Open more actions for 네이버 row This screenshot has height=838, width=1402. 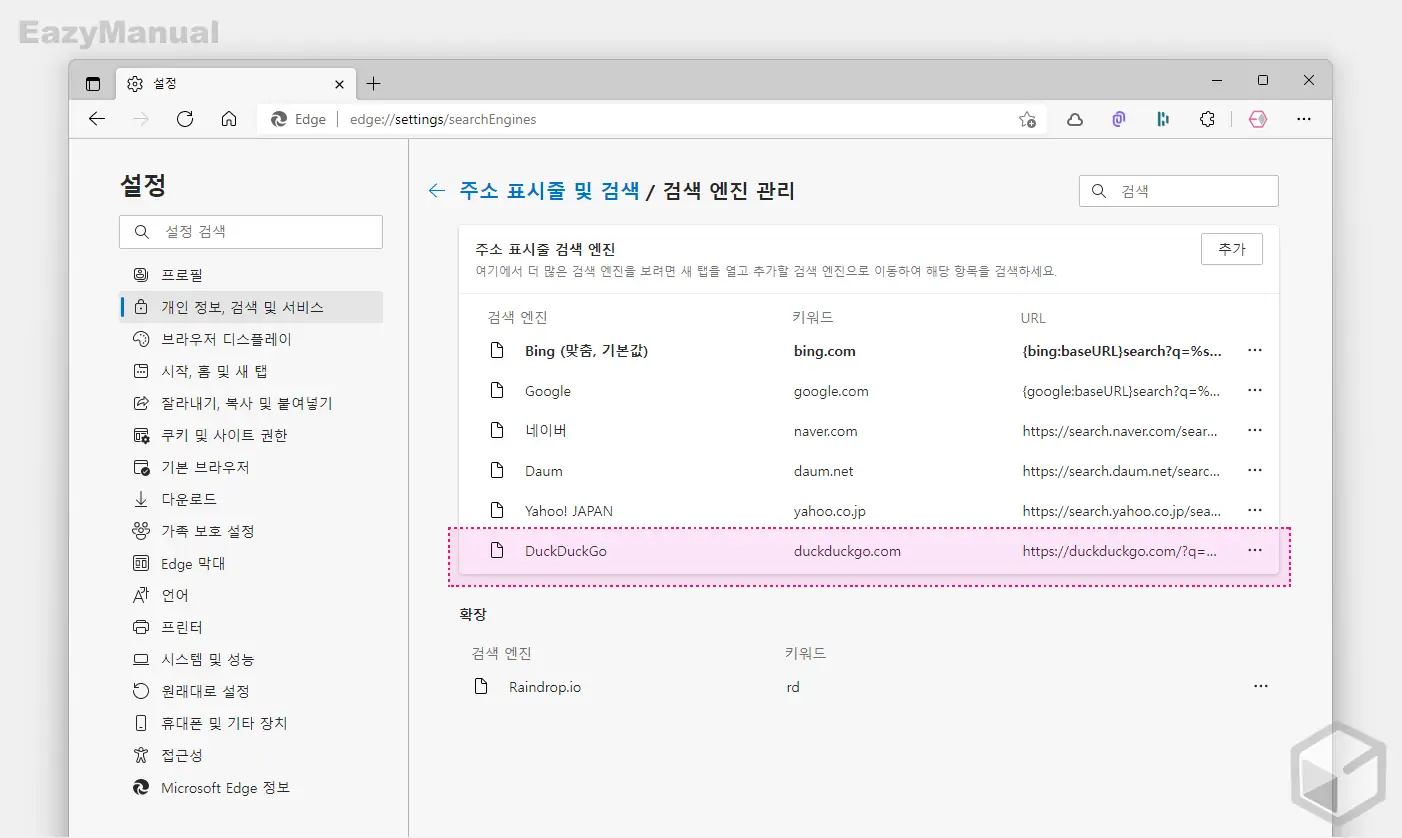coord(1255,431)
